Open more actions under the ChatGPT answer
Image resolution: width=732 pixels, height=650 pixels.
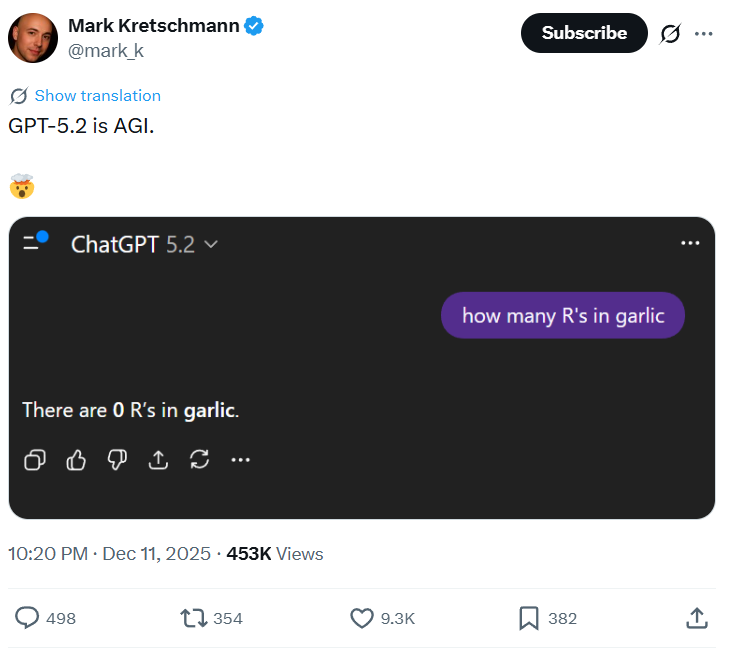pos(240,459)
